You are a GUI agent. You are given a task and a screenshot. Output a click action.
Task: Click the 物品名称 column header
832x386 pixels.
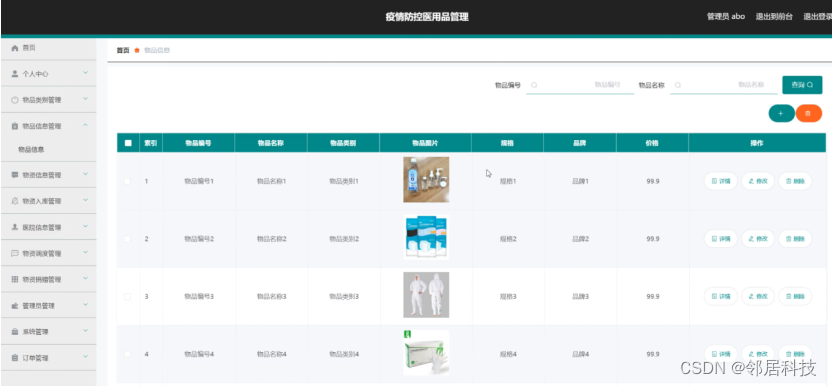(271, 143)
